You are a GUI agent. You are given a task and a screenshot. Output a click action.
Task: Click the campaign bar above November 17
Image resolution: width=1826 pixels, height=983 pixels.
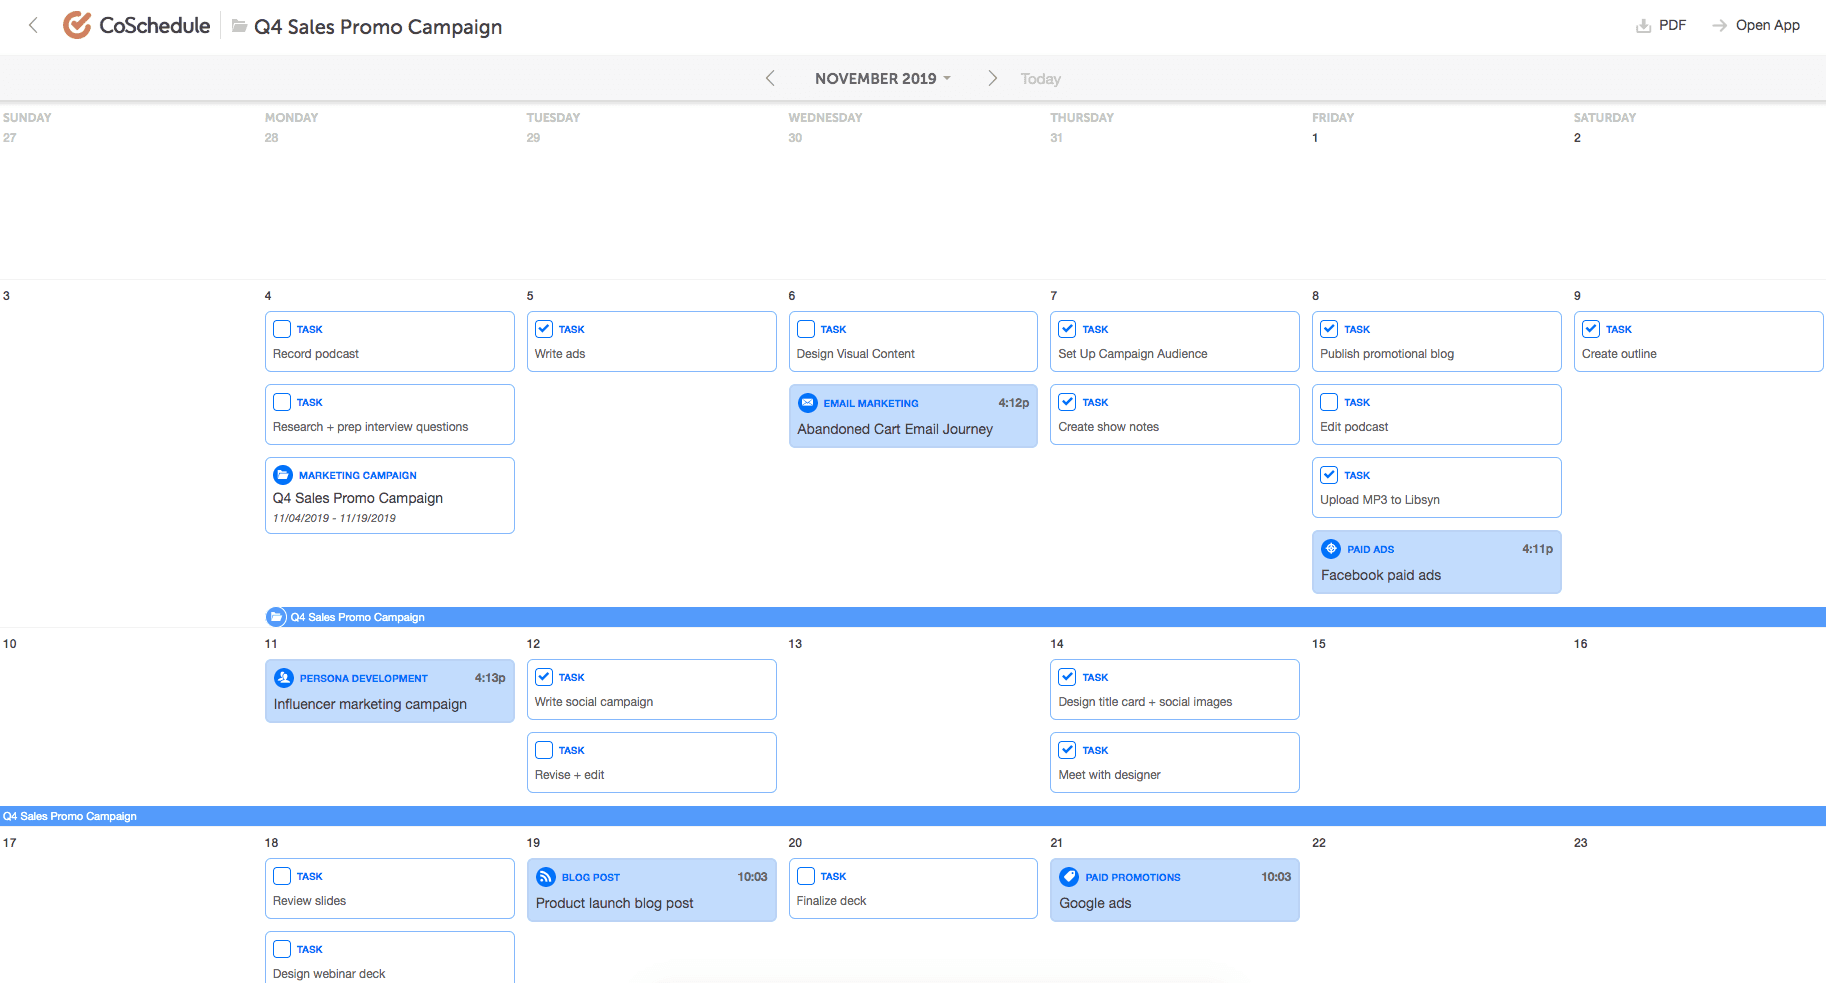pyautogui.click(x=913, y=816)
